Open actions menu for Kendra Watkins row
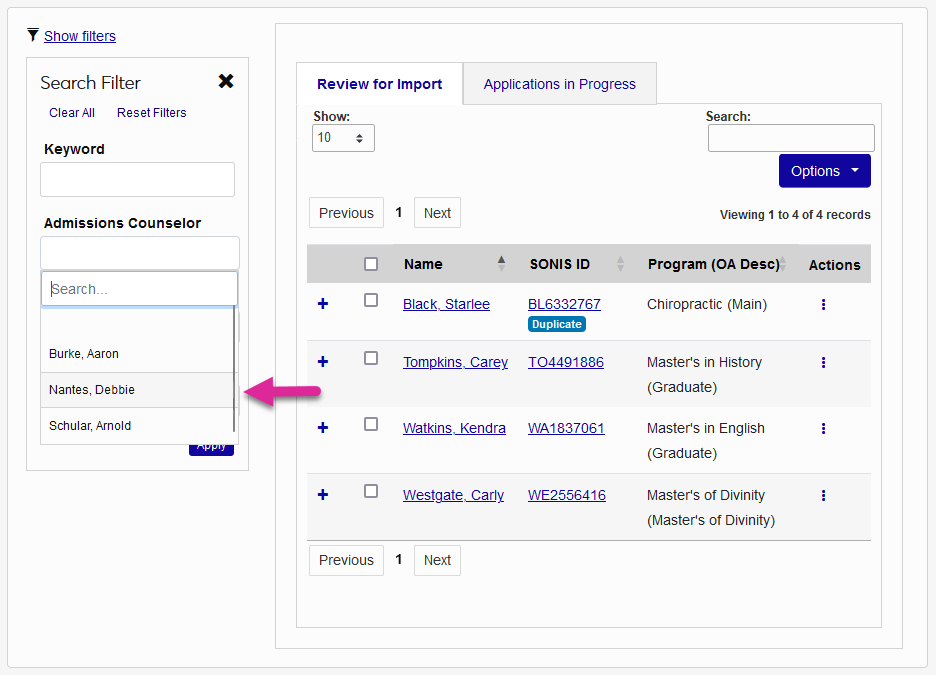 tap(823, 428)
